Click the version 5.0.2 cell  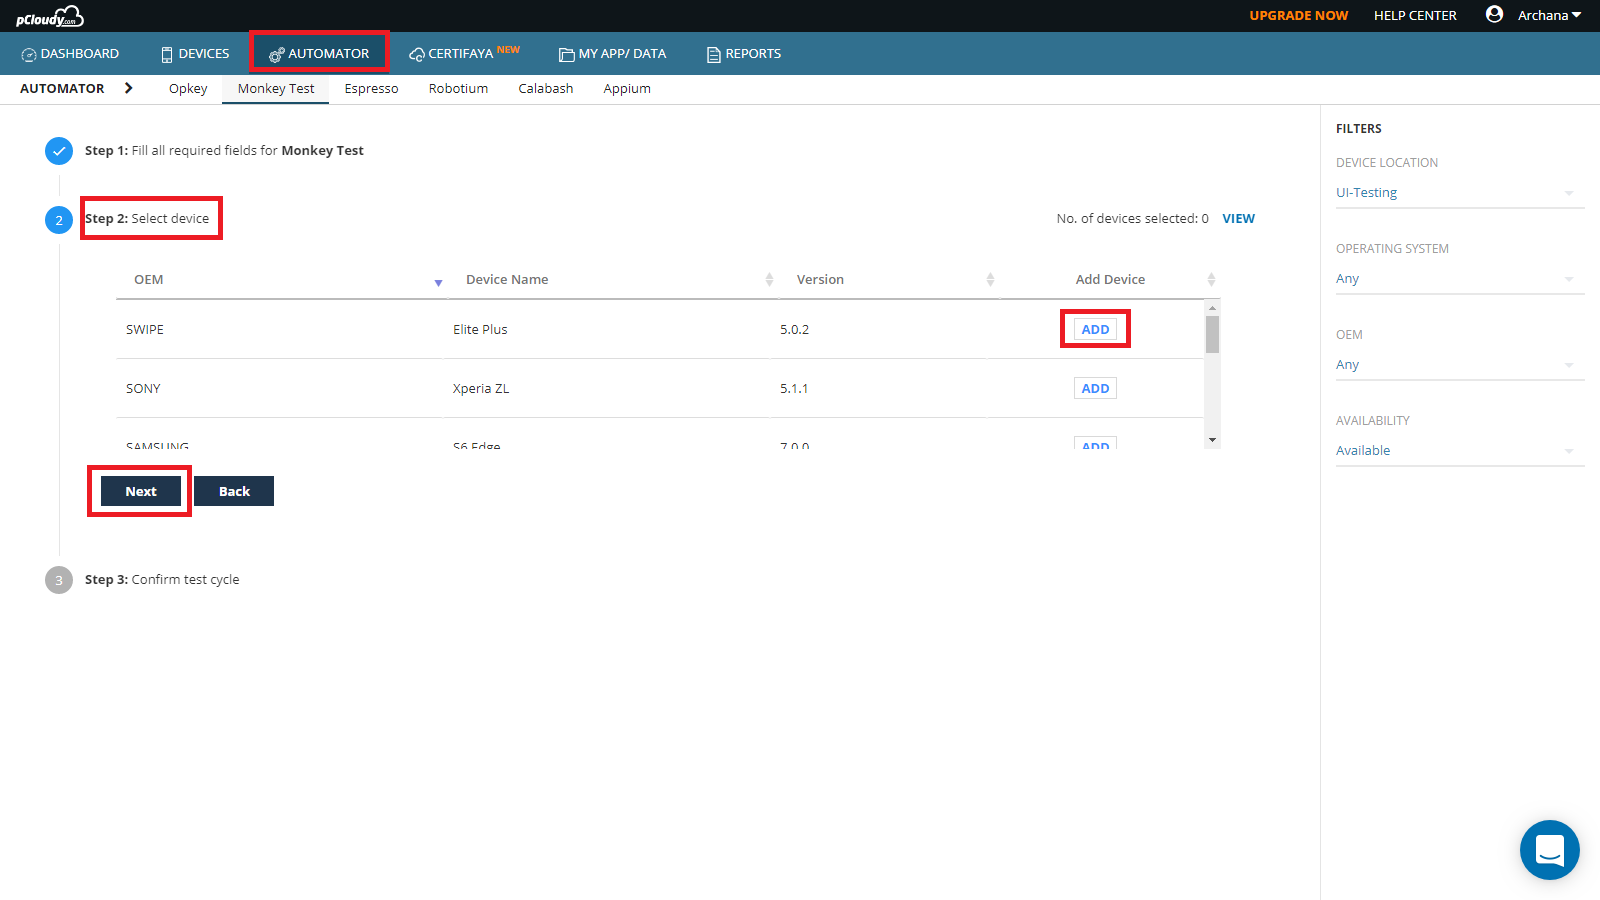pyautogui.click(x=794, y=330)
